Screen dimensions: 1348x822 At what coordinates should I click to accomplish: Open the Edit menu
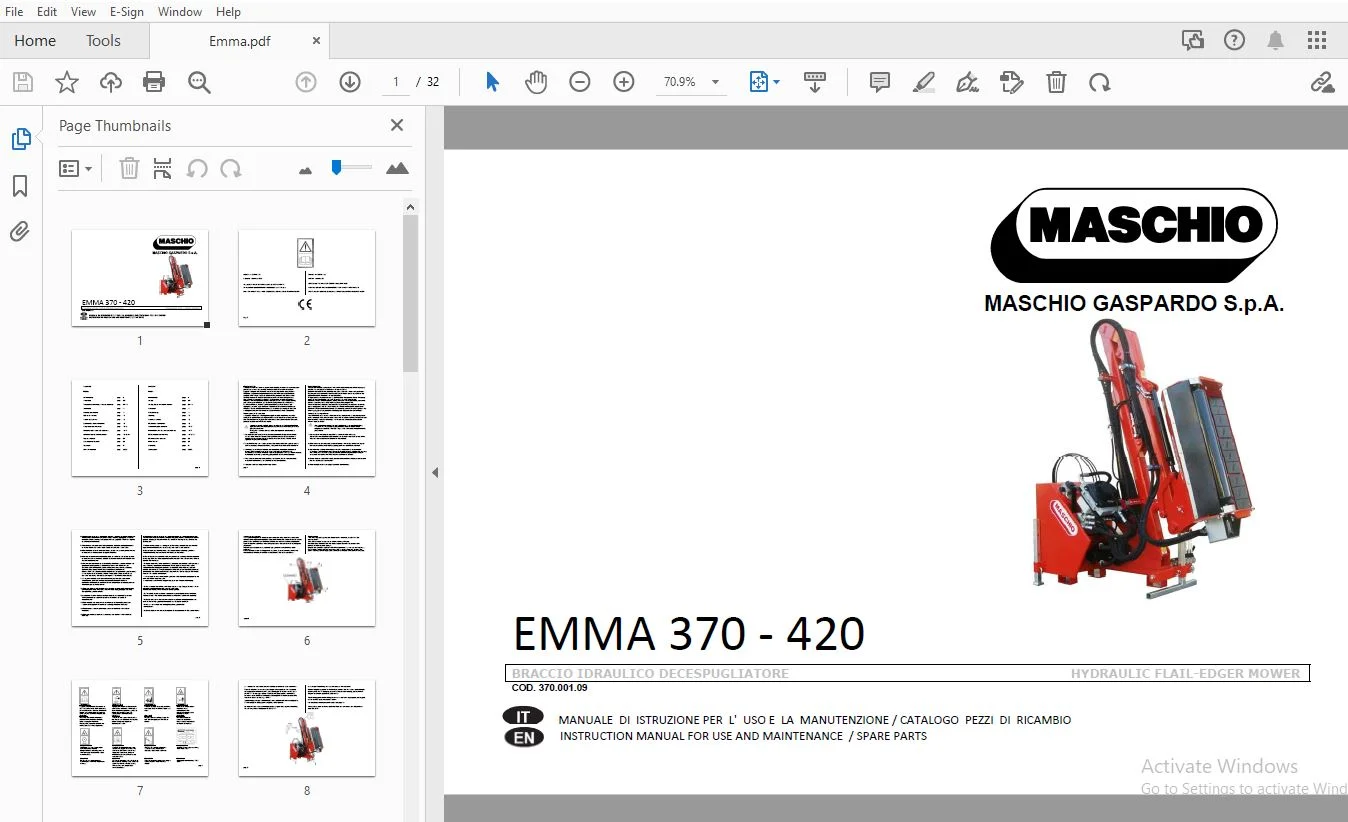47,11
